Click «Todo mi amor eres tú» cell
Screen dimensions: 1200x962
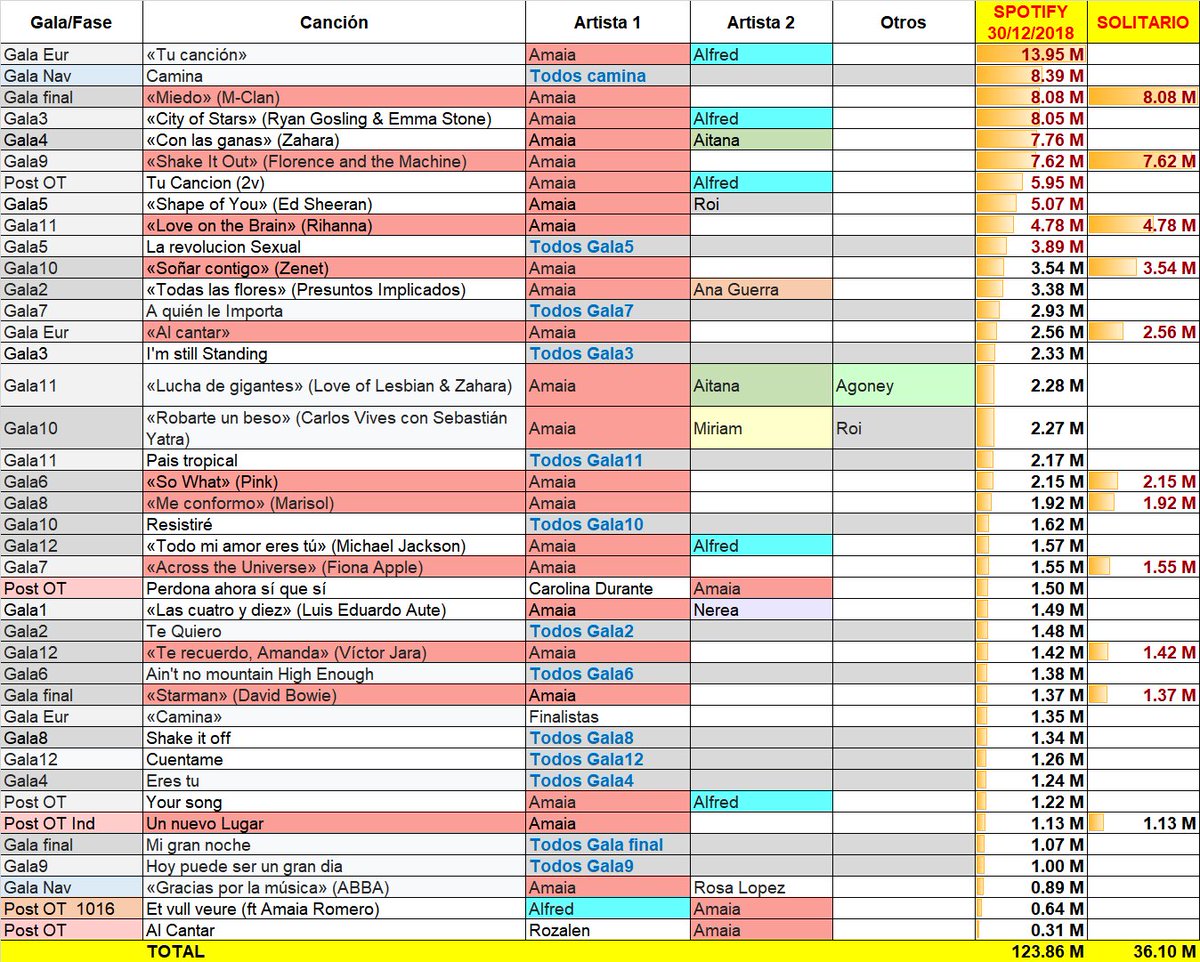[334, 546]
